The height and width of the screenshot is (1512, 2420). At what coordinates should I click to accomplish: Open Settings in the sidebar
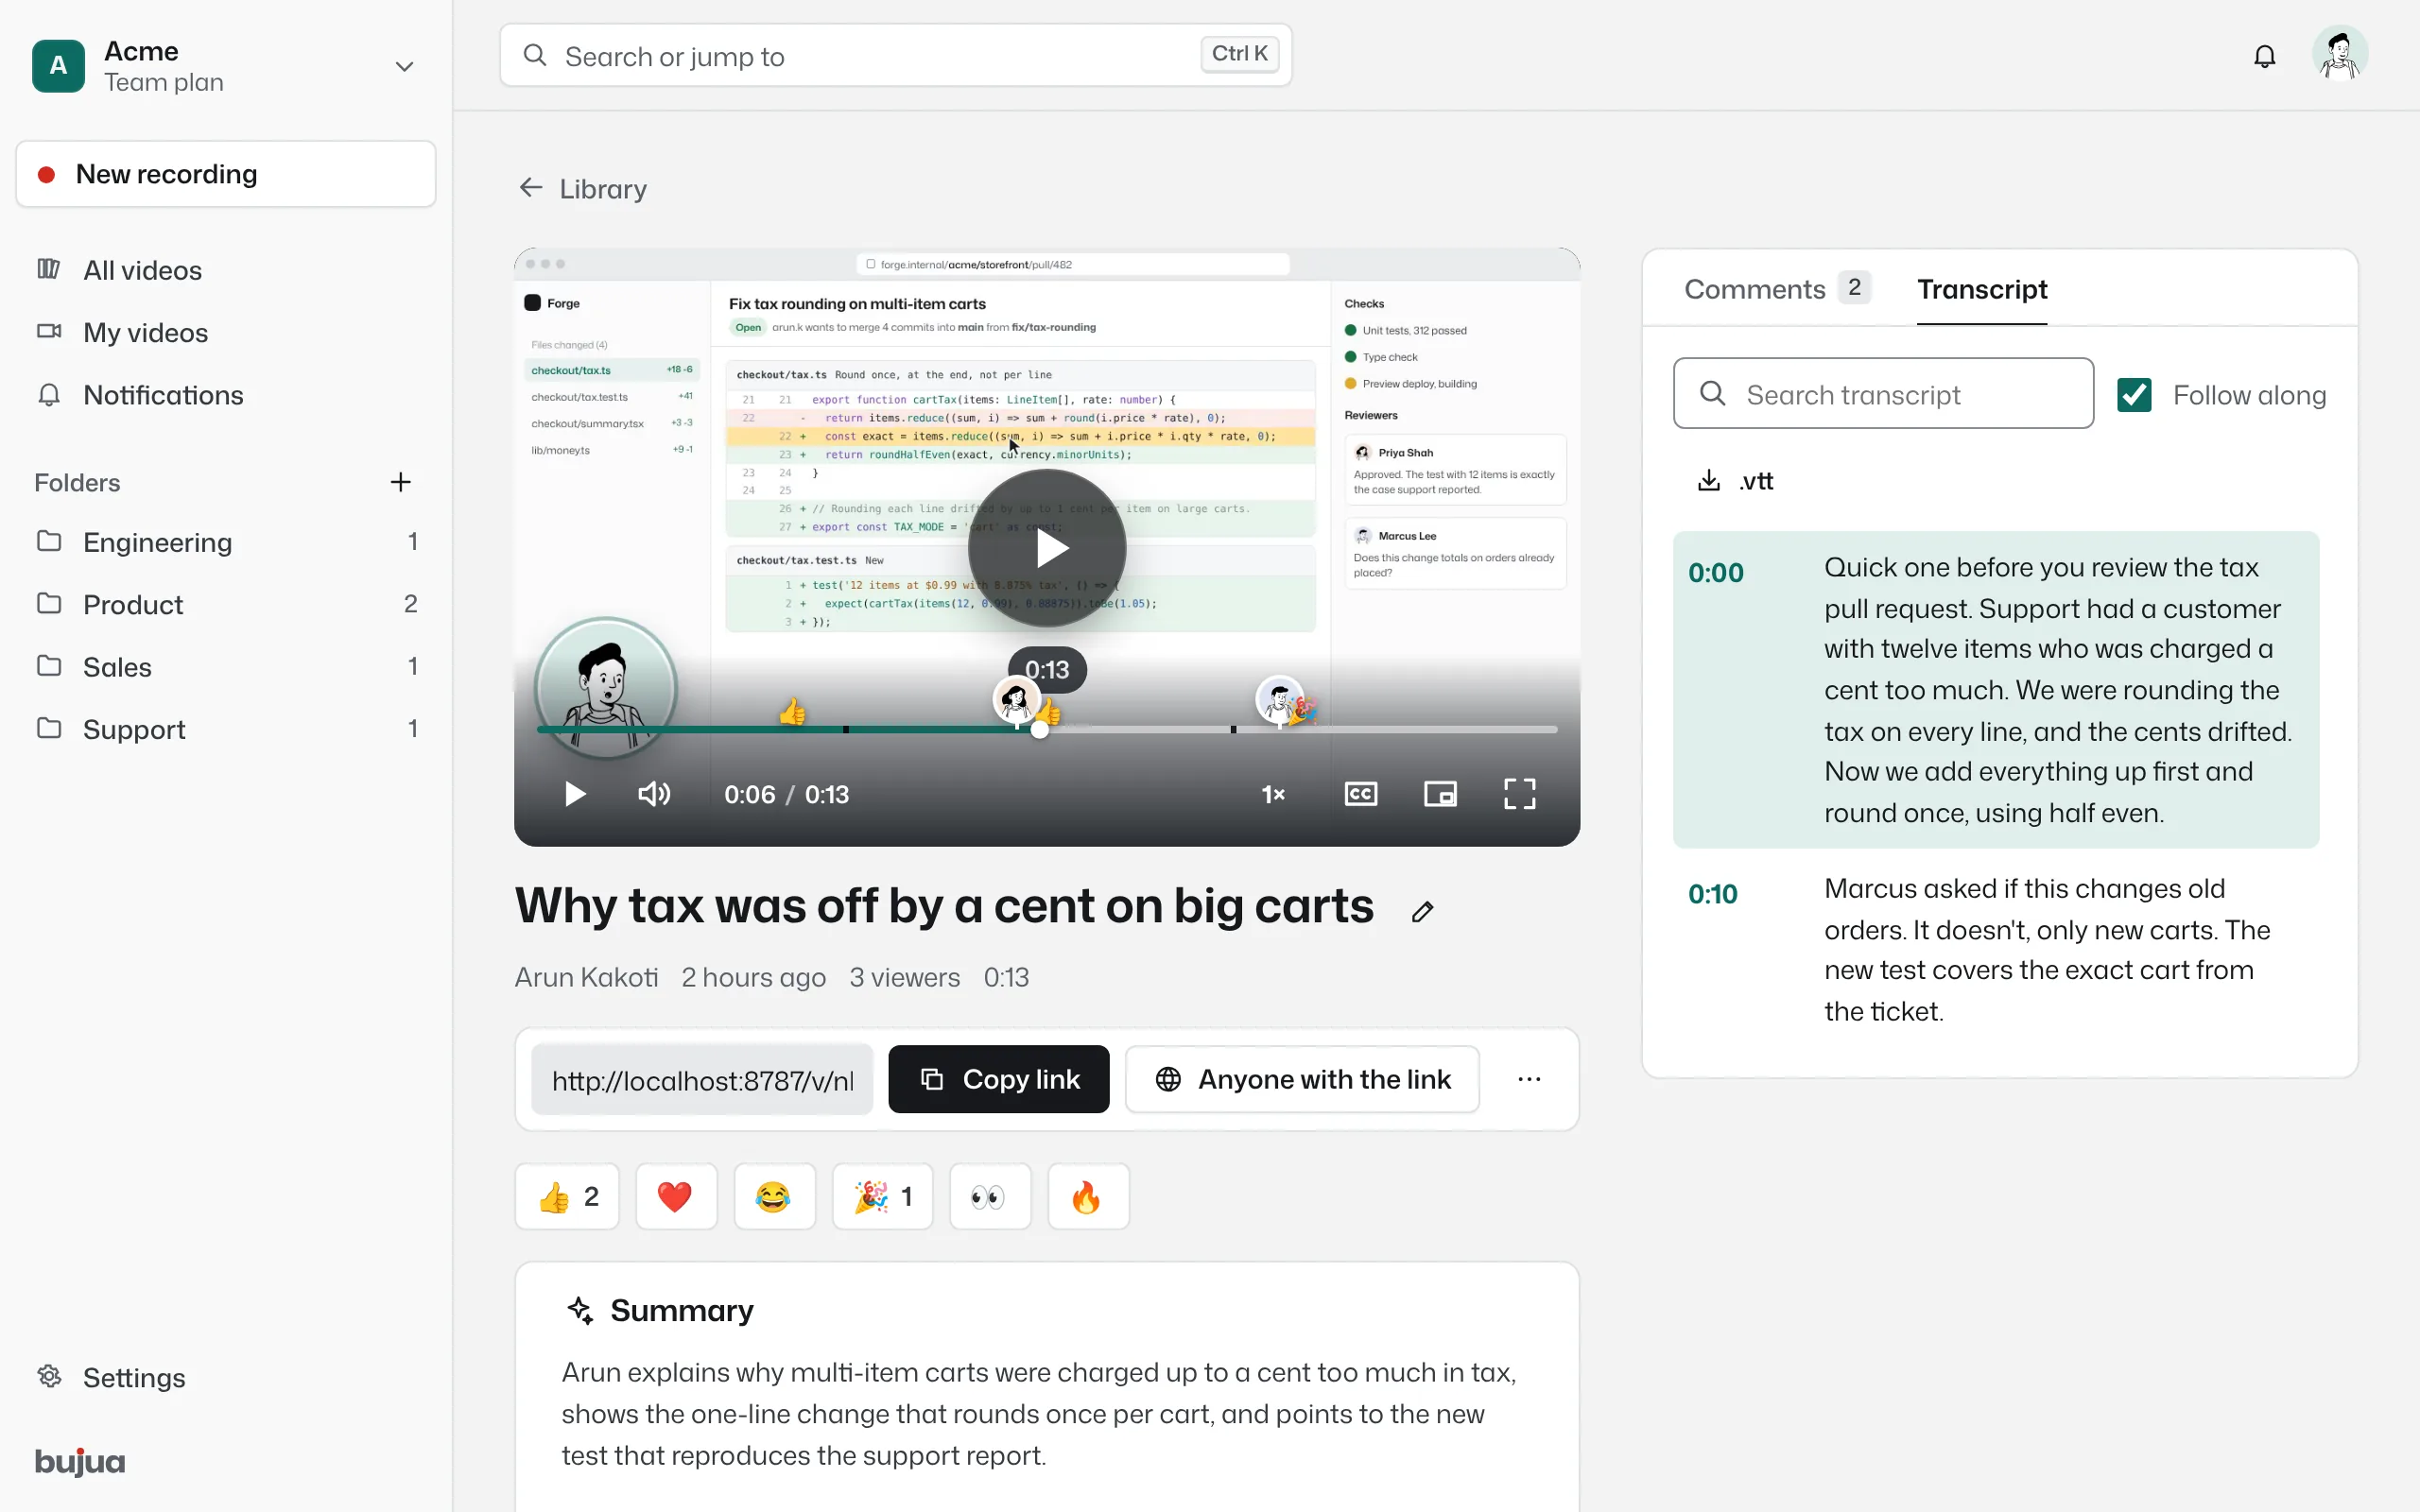click(x=226, y=1377)
